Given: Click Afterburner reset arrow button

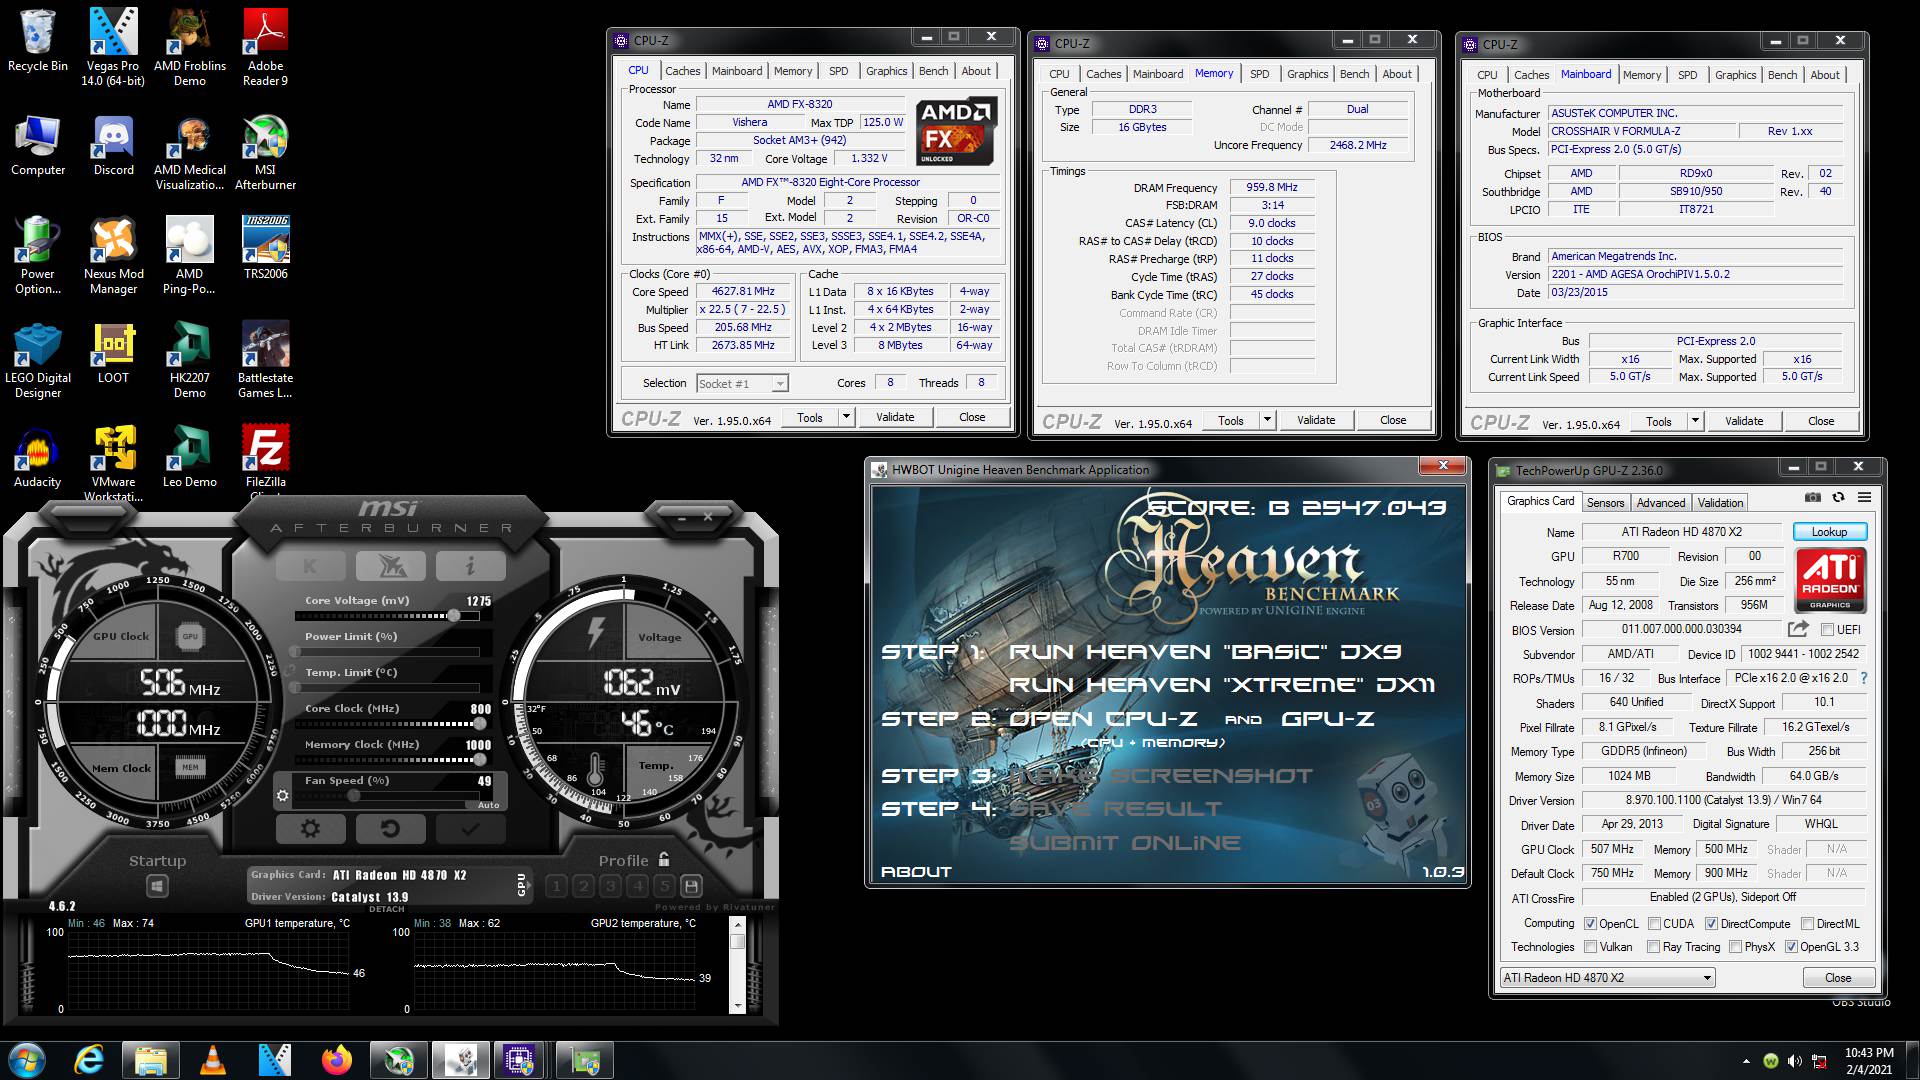Looking at the screenshot, I should (390, 828).
